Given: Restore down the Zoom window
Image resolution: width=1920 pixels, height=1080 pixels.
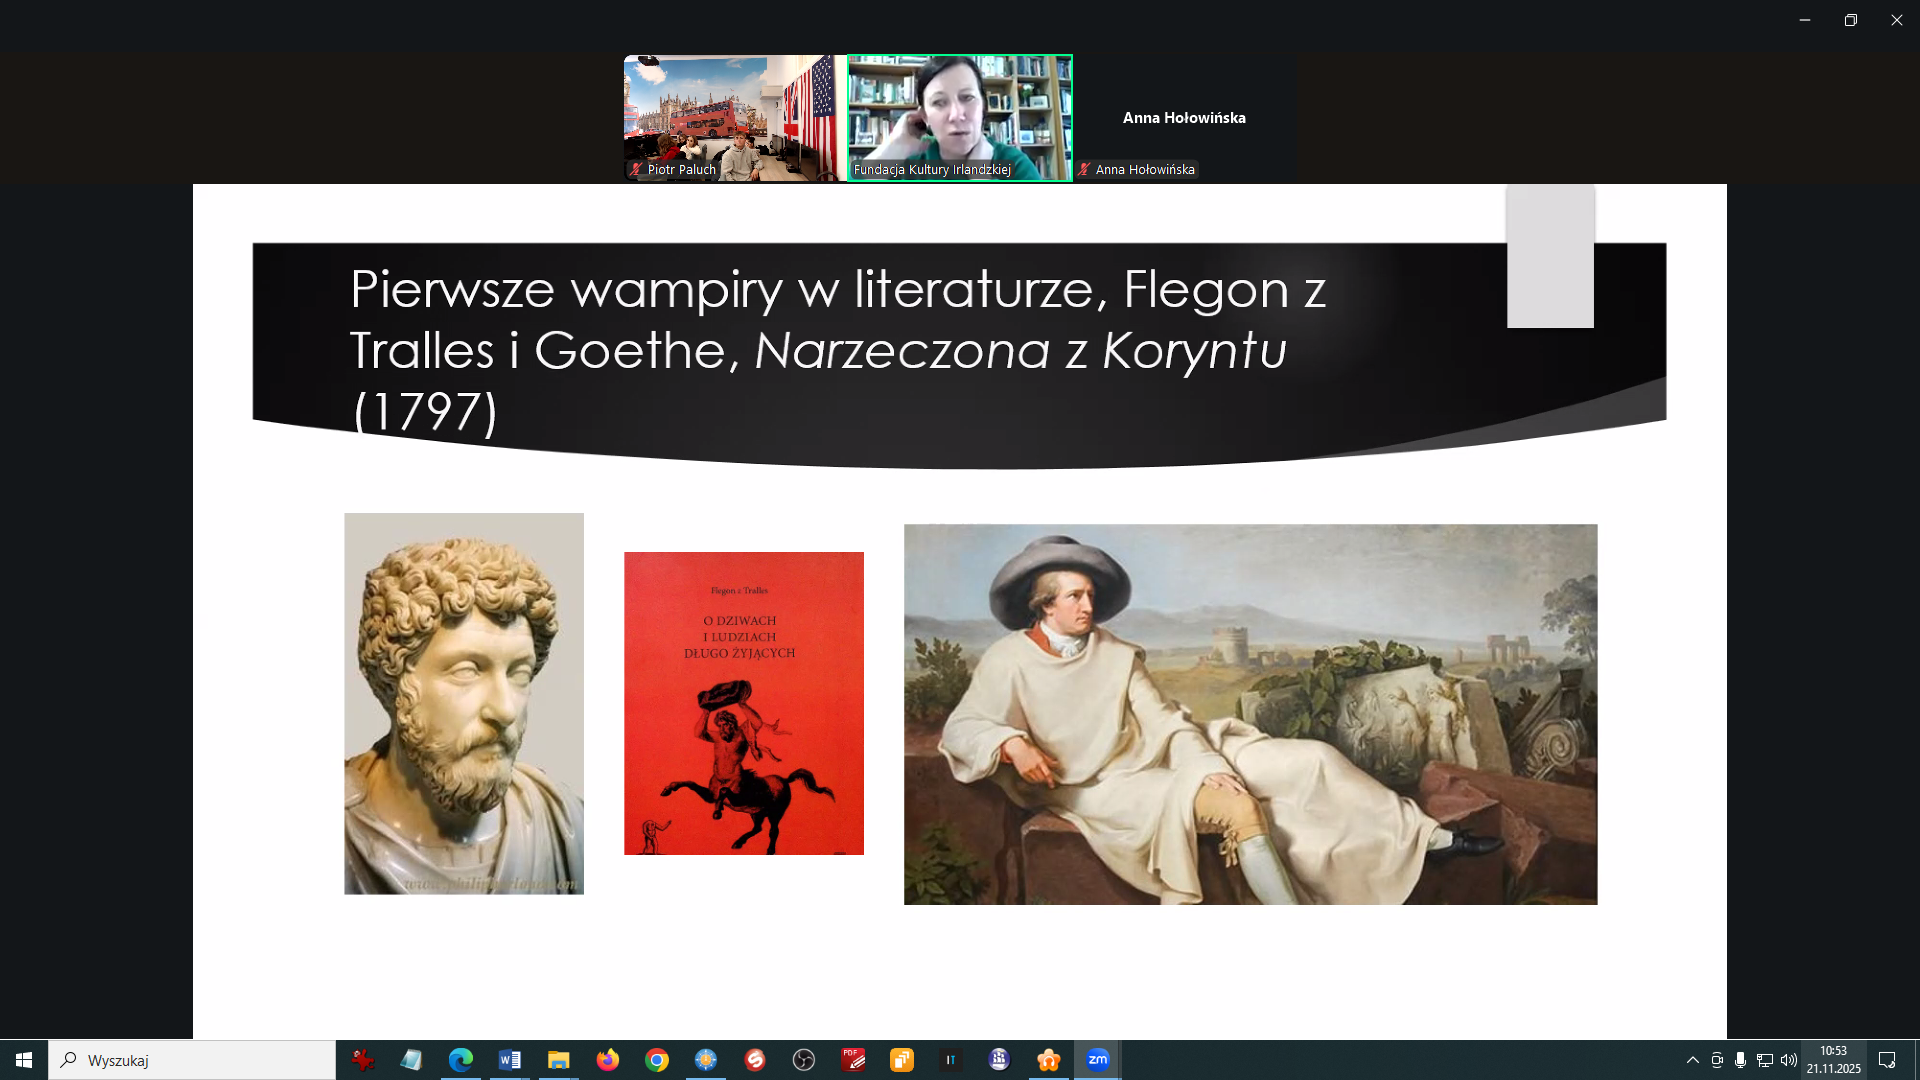Looking at the screenshot, I should point(1850,20).
